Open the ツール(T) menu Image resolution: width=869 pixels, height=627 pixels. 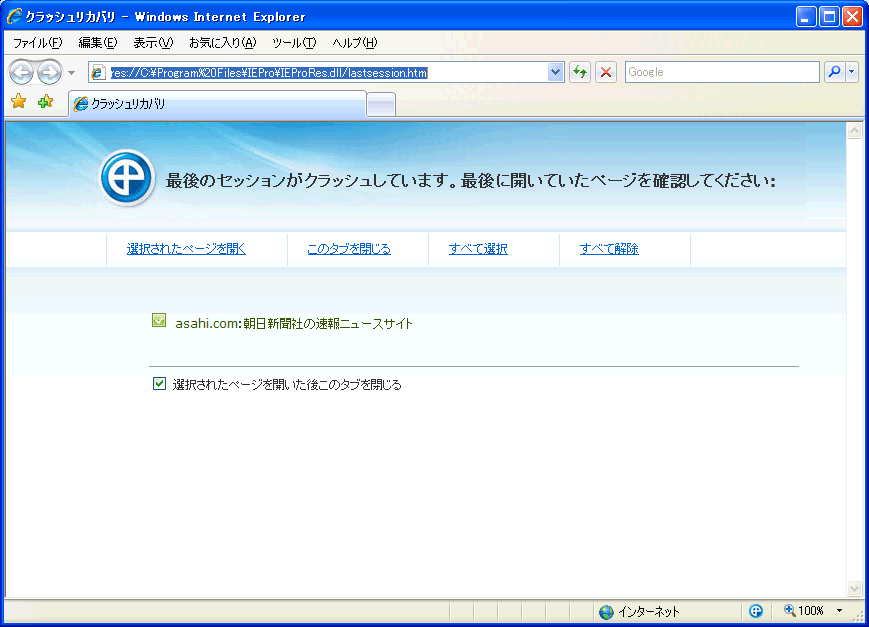pos(294,43)
